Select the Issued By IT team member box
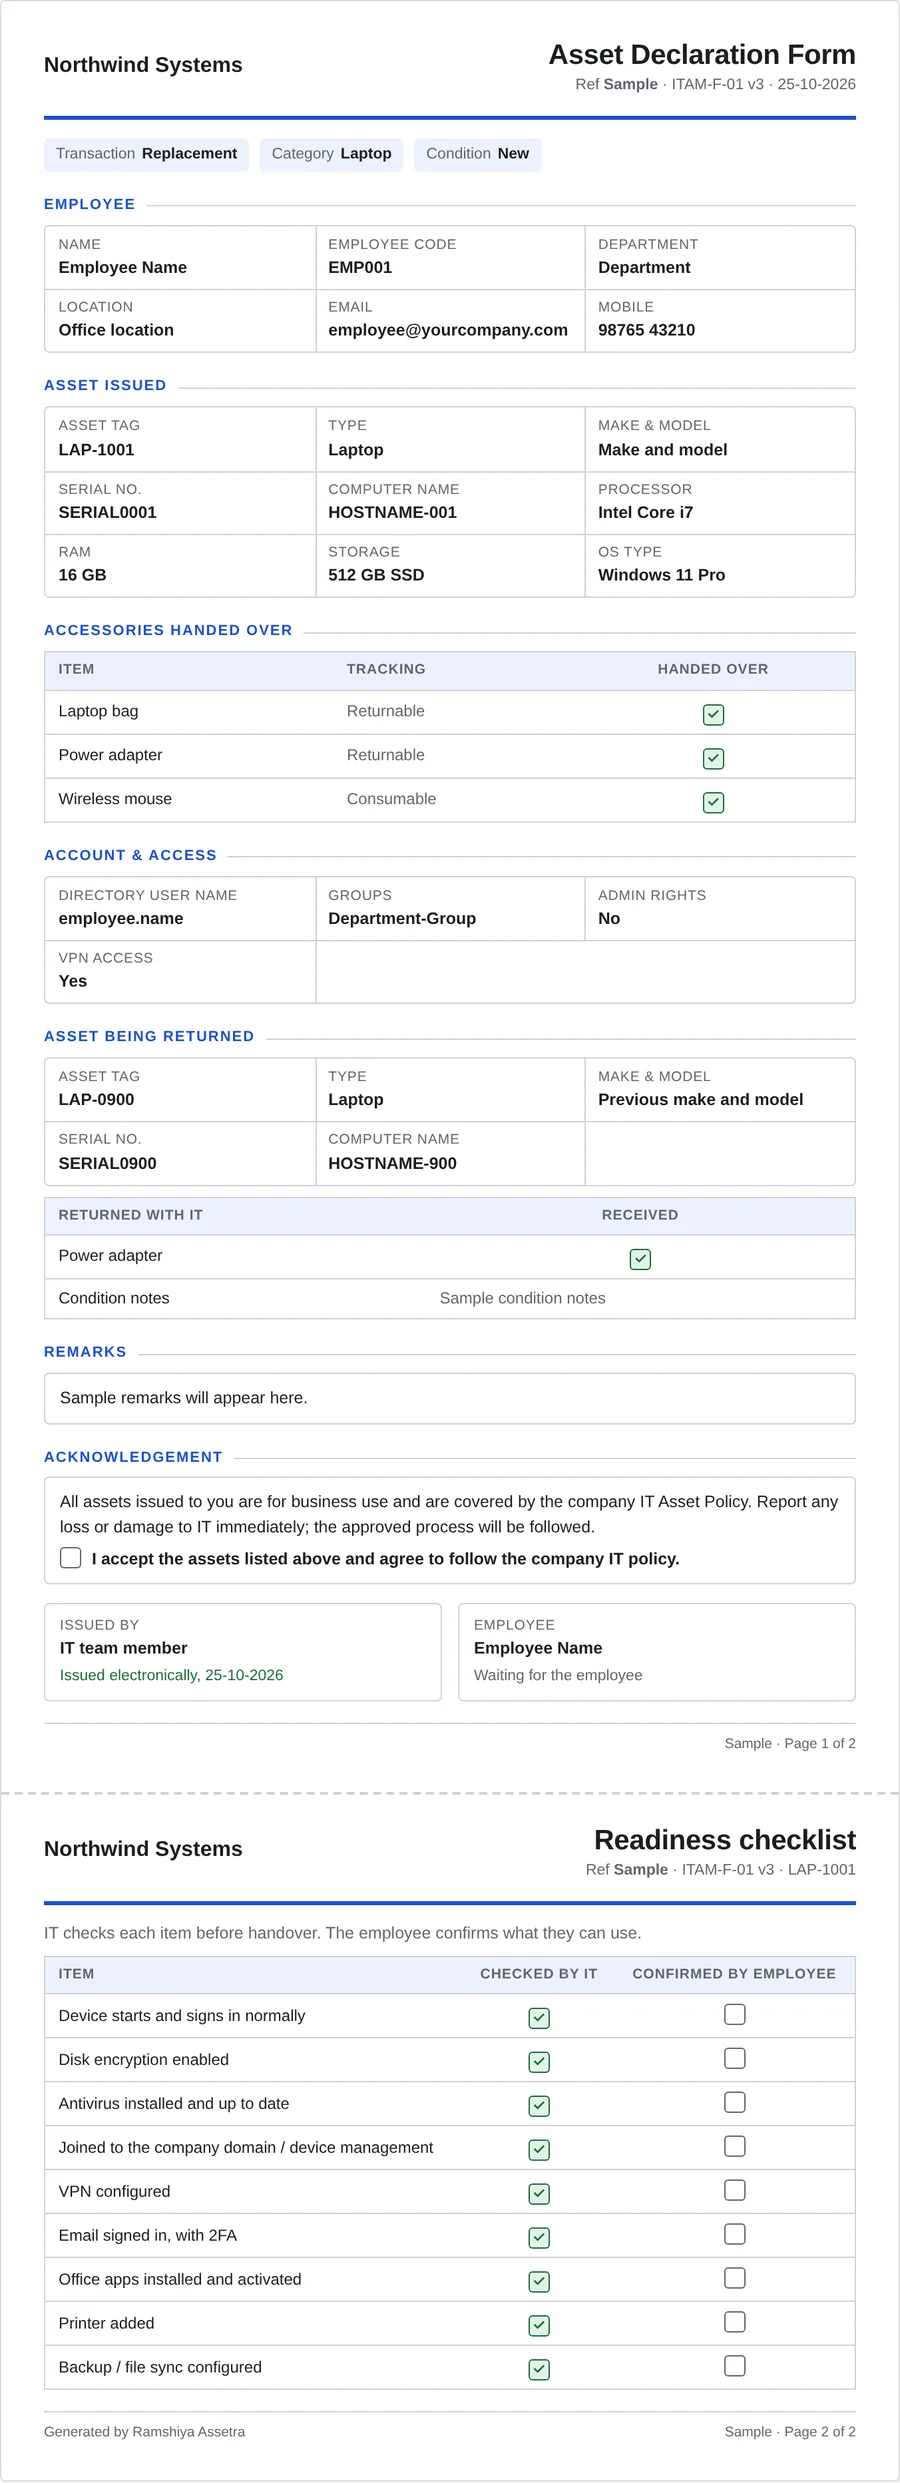900x2483 pixels. point(243,1652)
